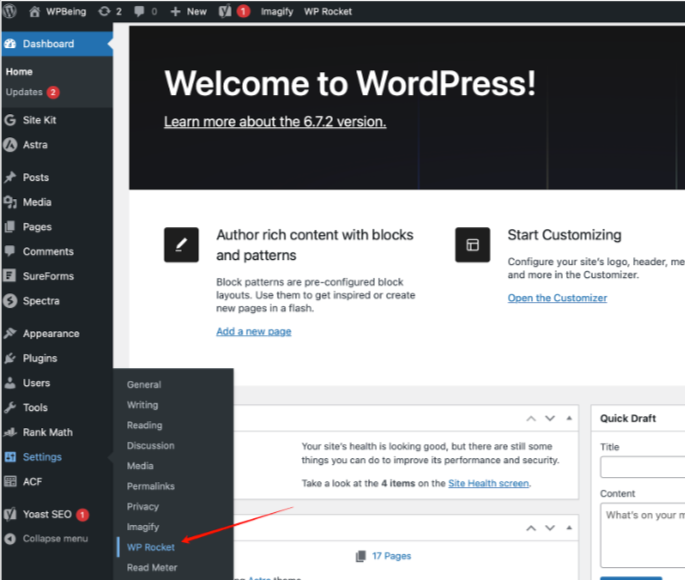
Task: Click the Collapse menu arrow icon
Action: pyautogui.click(x=10, y=539)
